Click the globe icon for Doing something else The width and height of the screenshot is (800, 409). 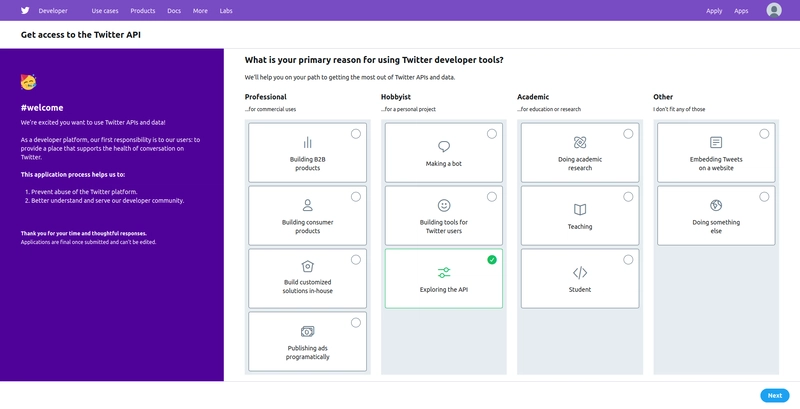716,205
